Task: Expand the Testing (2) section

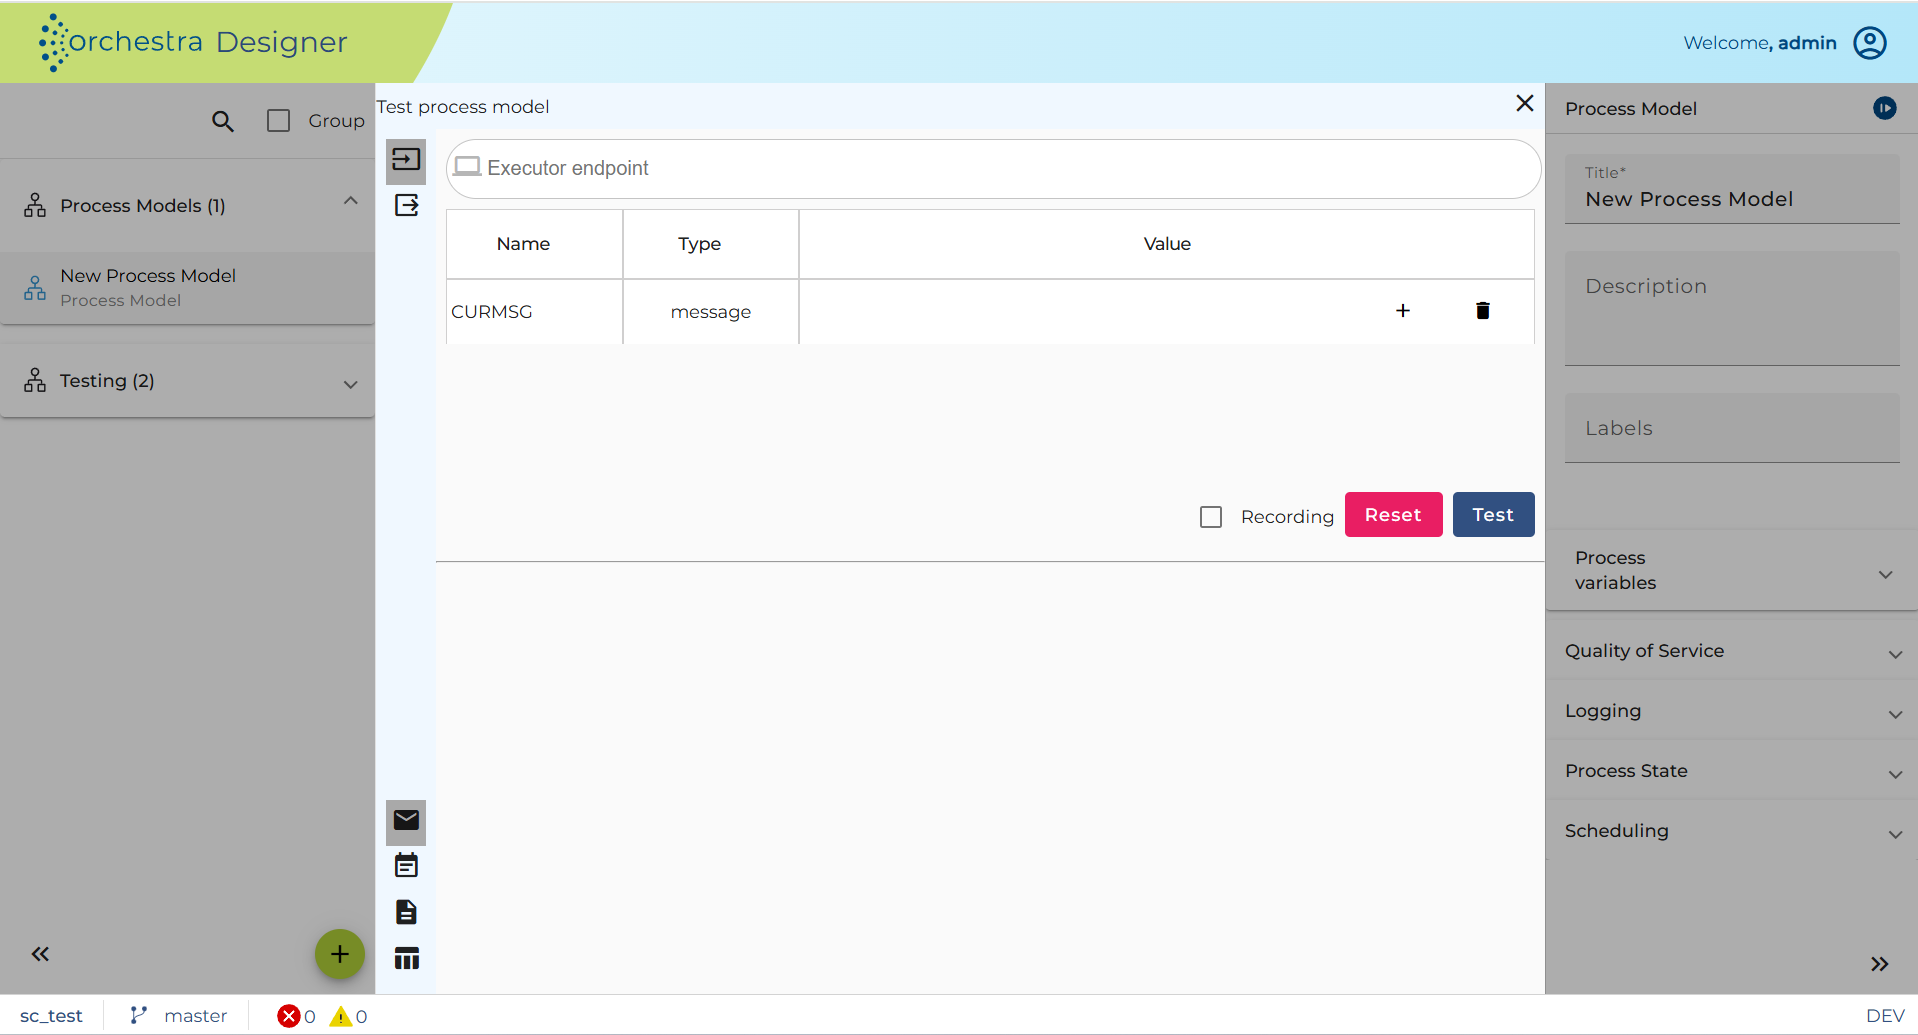Action: pos(350,384)
